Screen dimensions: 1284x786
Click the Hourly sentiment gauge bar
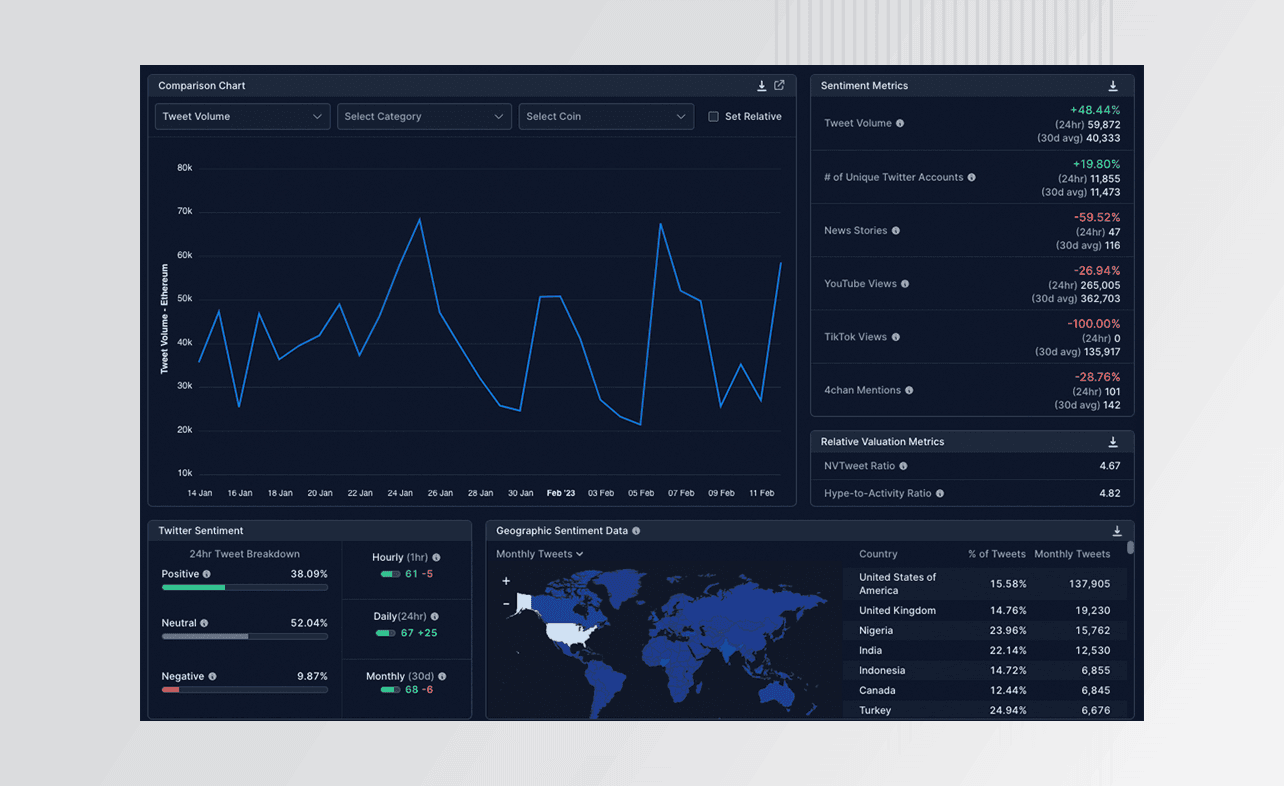click(x=390, y=574)
